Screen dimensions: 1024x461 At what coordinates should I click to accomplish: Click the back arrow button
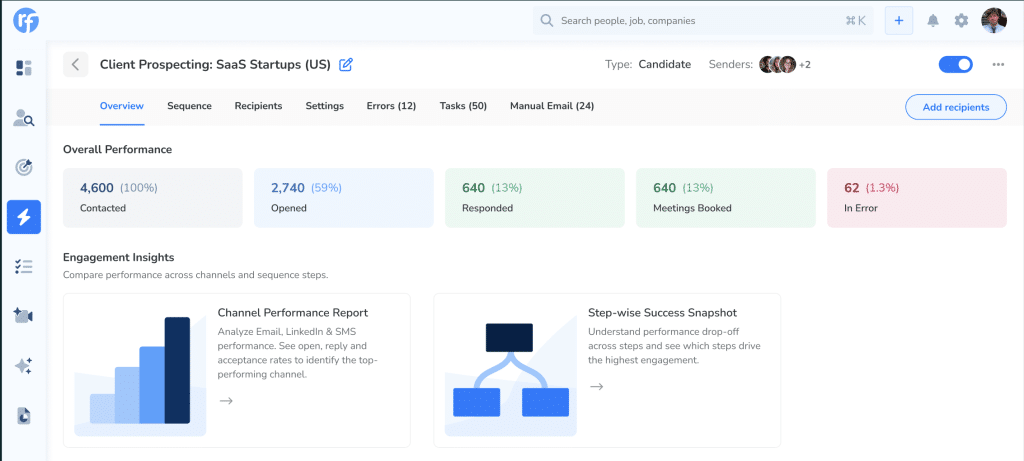tap(76, 65)
